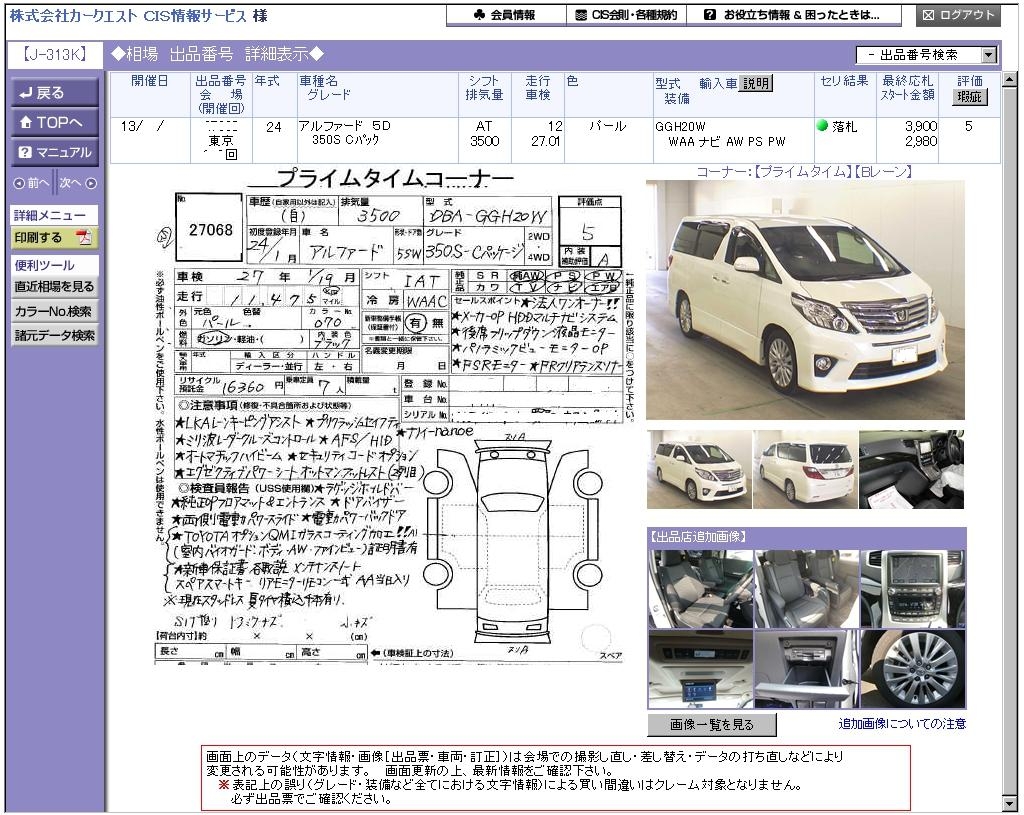Open the second-row seat additional image
Screen dimensions: 1024x815
point(807,589)
